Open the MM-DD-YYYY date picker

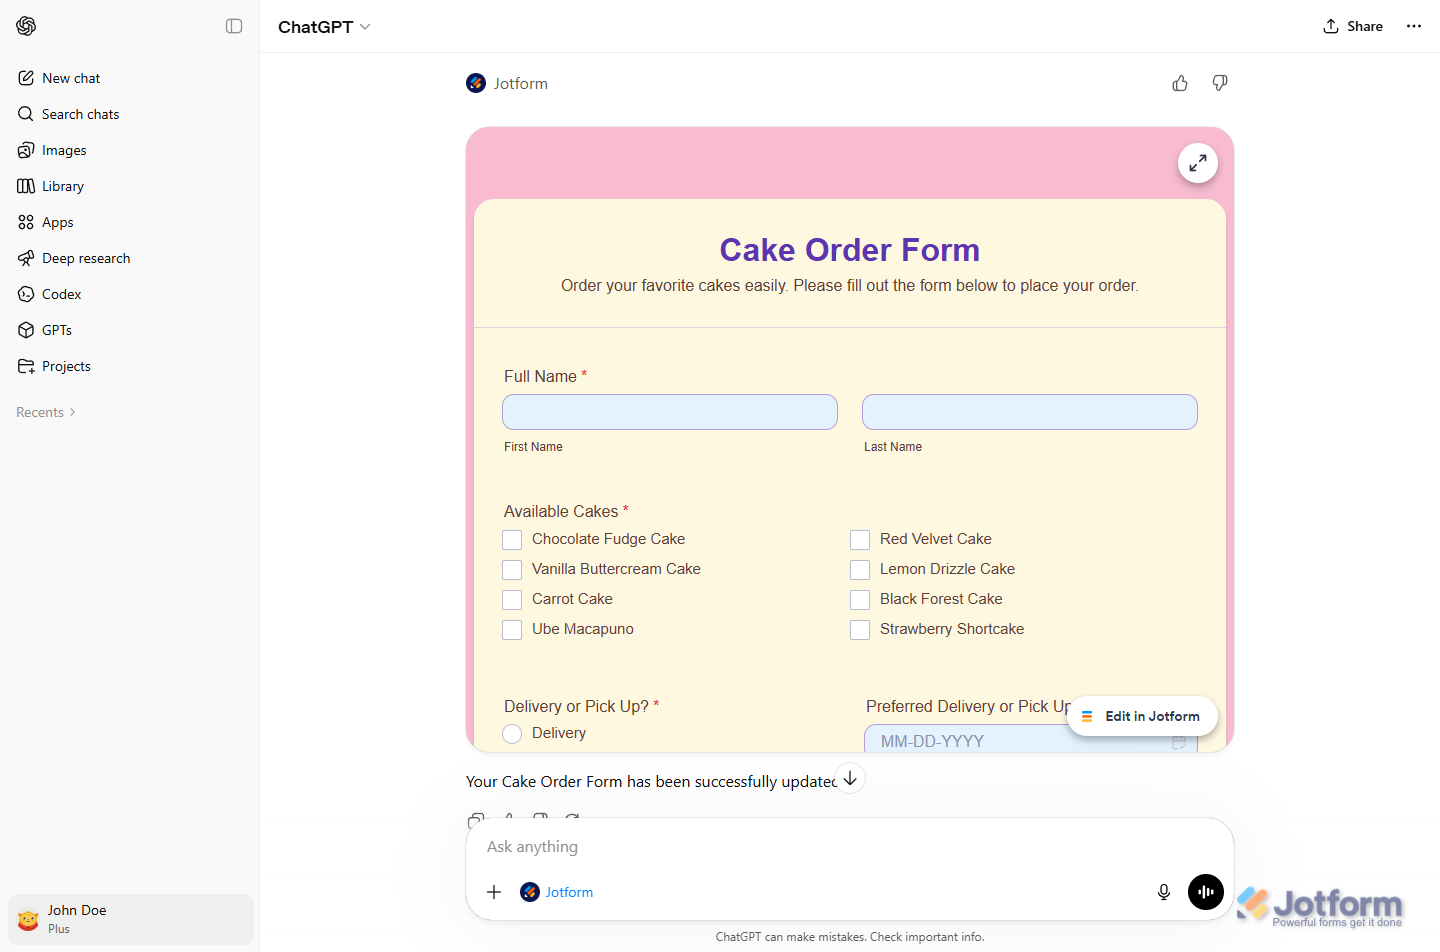pos(1180,741)
